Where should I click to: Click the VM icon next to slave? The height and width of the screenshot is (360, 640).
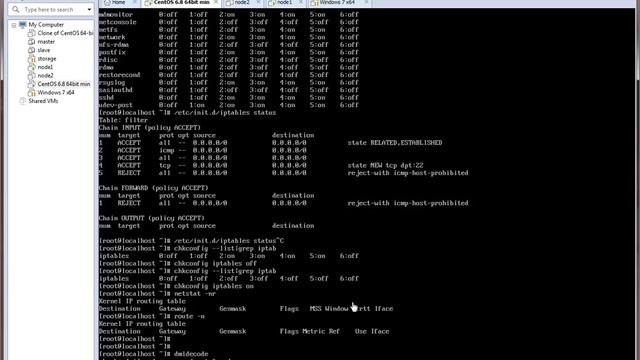31,50
